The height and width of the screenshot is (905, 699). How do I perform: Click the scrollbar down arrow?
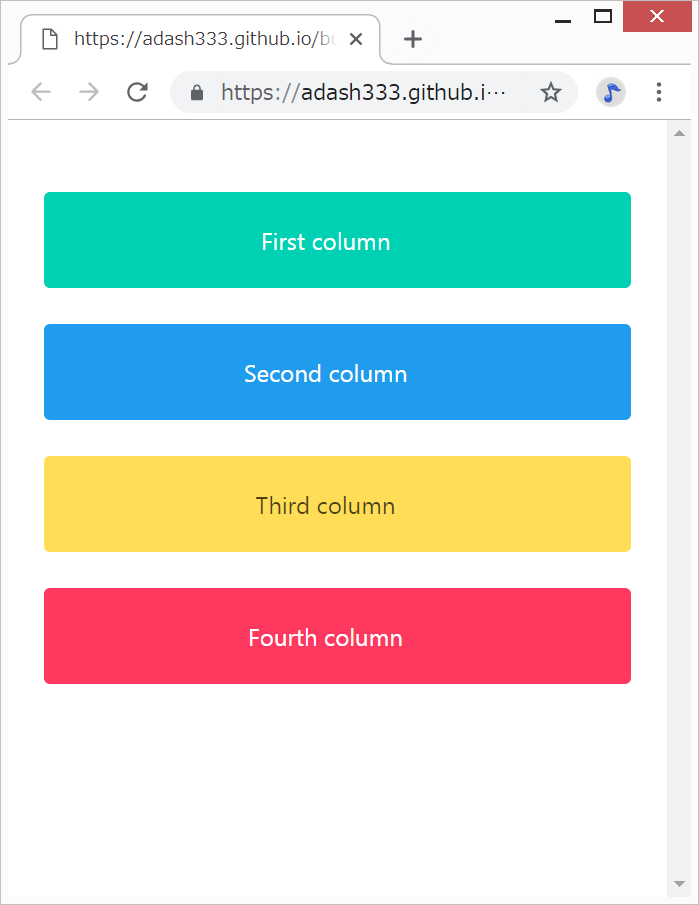(679, 884)
